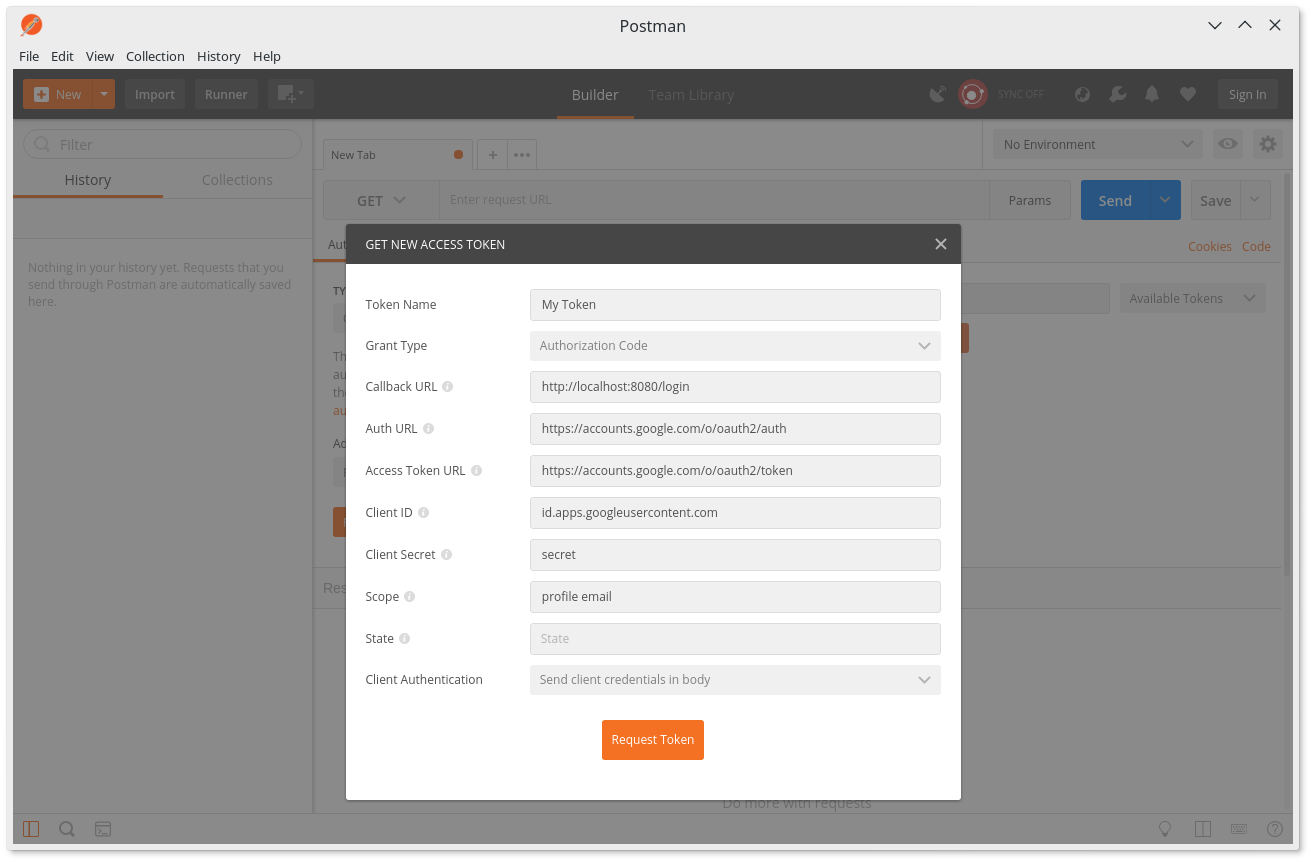The height and width of the screenshot is (863, 1312).
Task: Click the Scope input field
Action: pyautogui.click(x=735, y=597)
